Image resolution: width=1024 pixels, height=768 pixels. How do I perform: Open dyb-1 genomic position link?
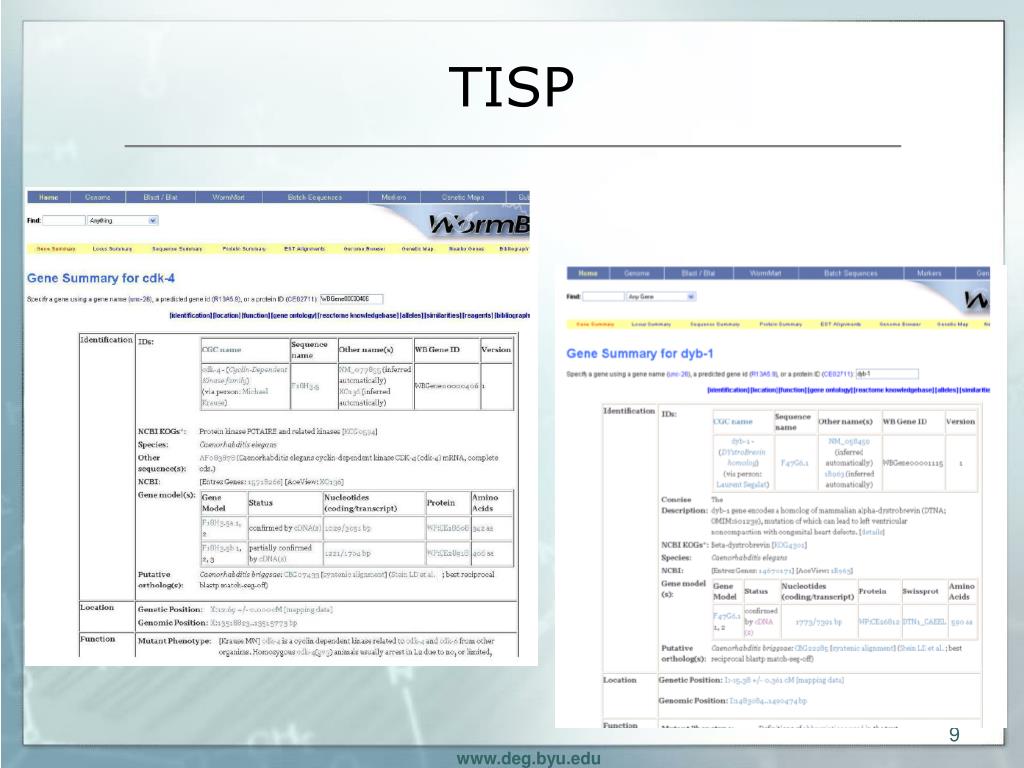pyautogui.click(x=768, y=701)
